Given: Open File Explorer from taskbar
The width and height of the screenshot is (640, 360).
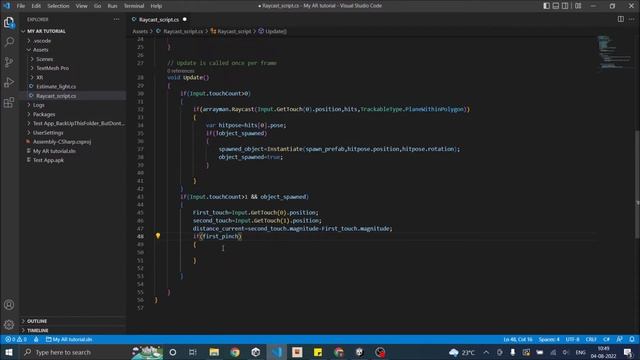Looking at the screenshot, I should (x=214, y=352).
